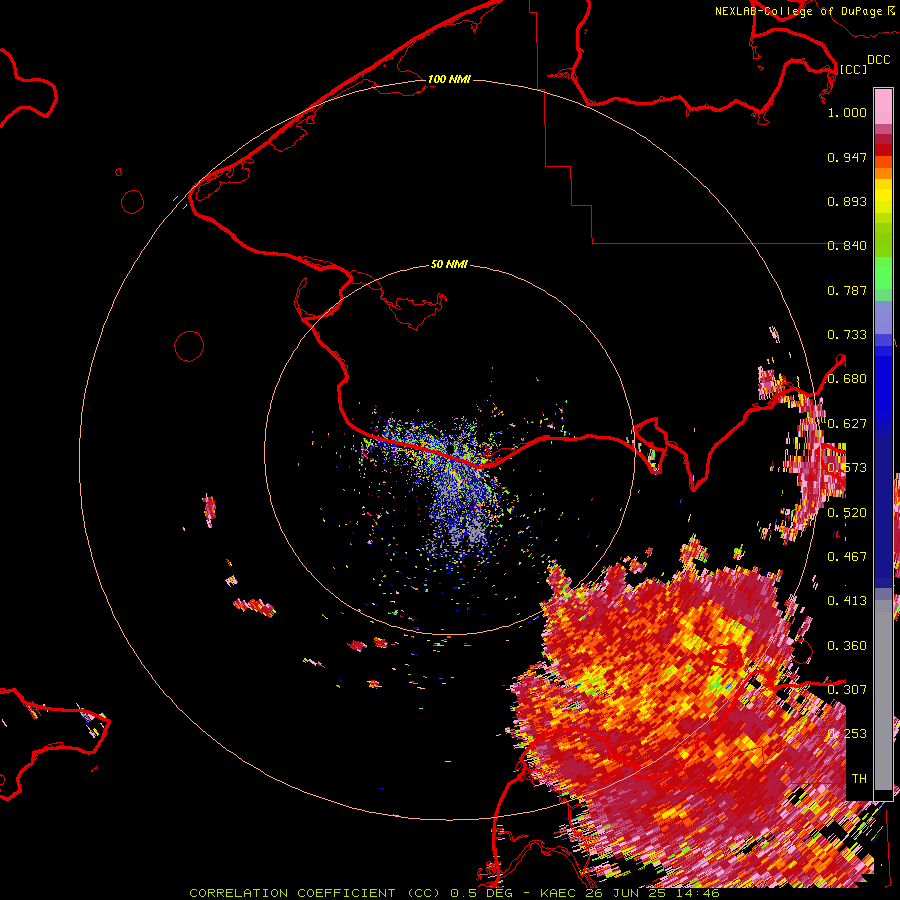Click the 0.360 value on the color scale
Viewport: 900px width, 900px height.
(x=847, y=646)
